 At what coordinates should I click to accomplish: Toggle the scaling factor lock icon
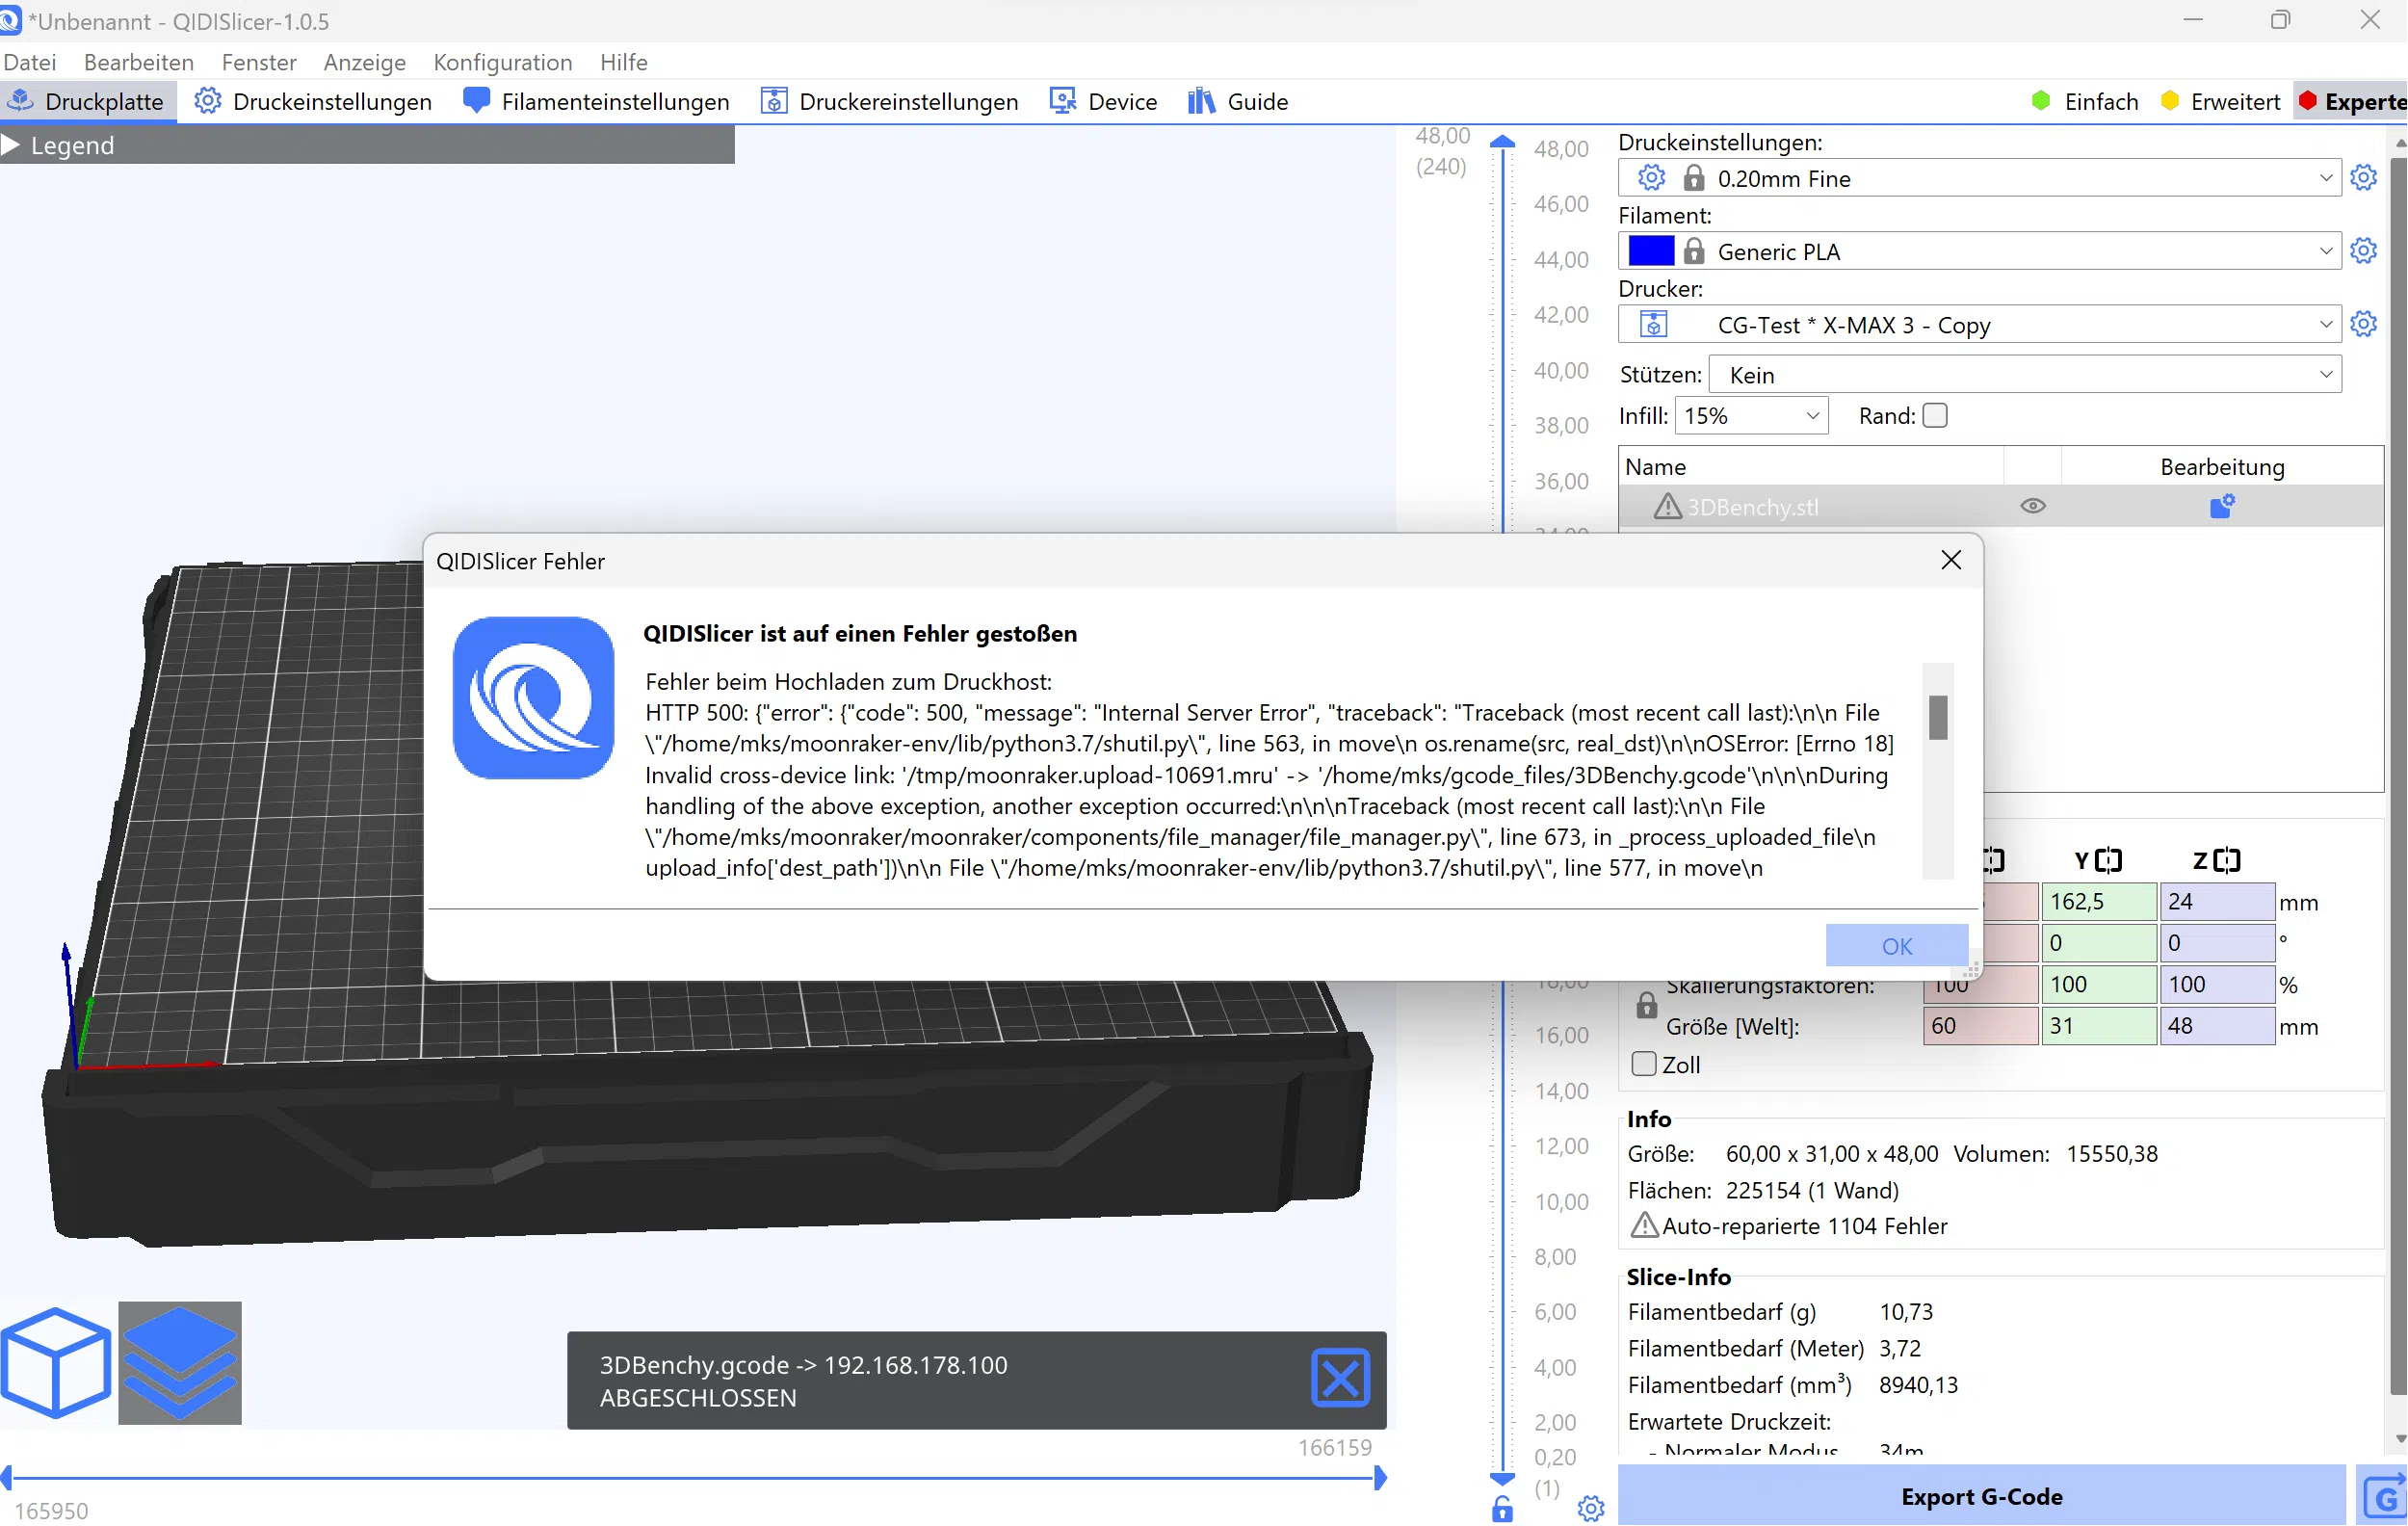[1646, 1005]
